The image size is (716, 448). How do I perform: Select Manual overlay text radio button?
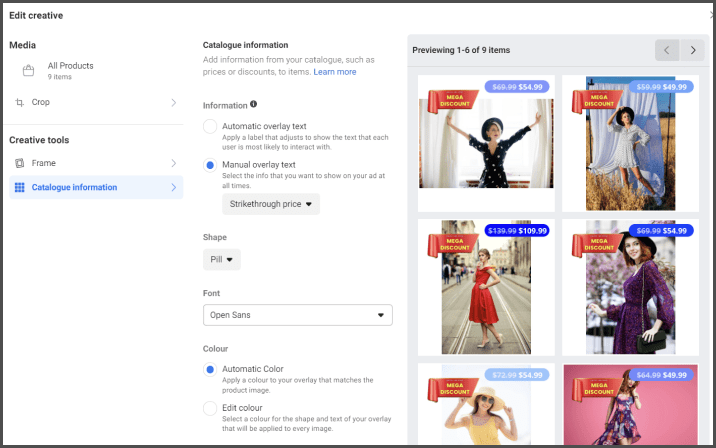210,165
